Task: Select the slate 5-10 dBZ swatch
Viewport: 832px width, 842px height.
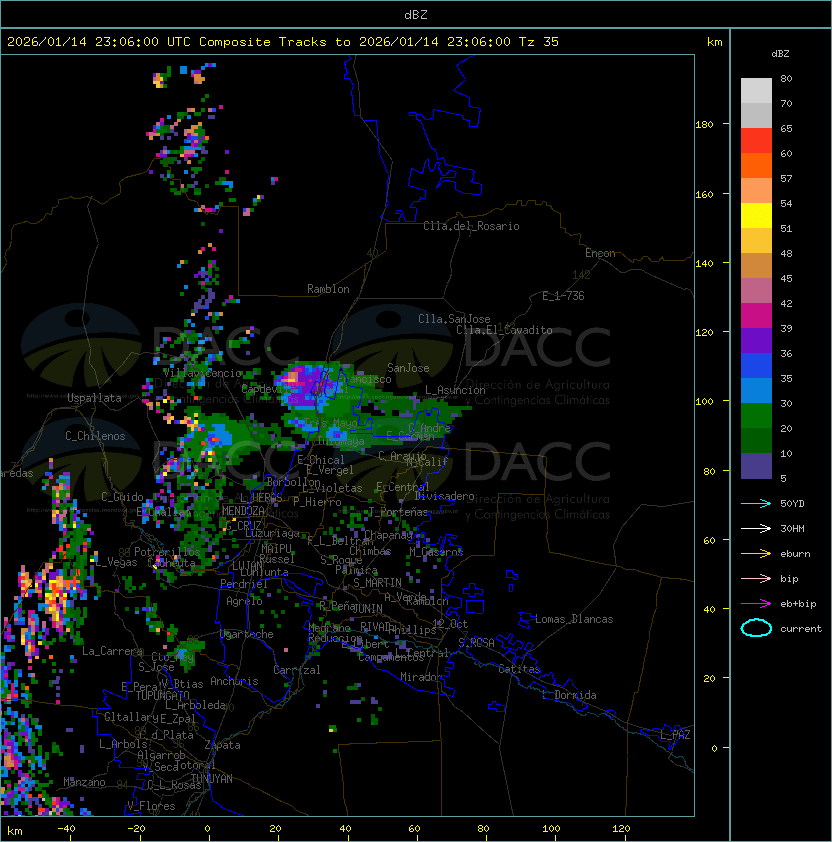Action: click(756, 466)
